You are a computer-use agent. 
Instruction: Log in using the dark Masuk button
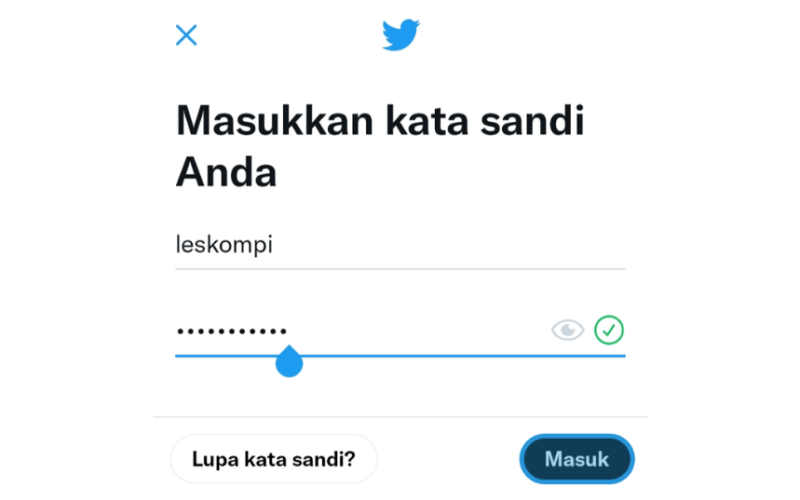(577, 459)
